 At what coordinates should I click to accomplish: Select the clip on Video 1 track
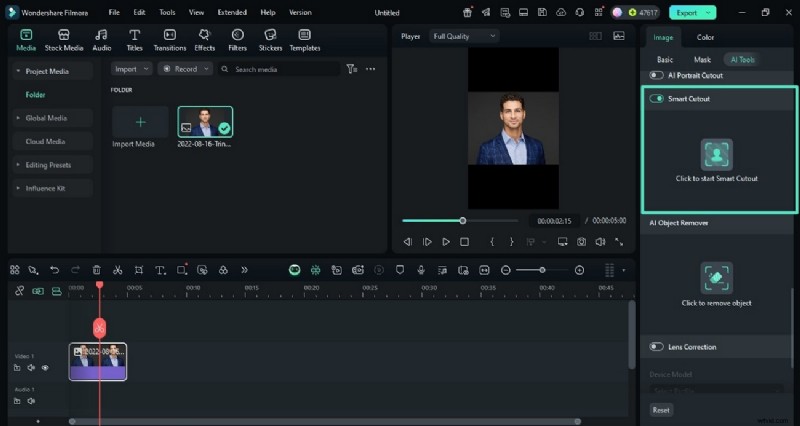[x=98, y=362]
